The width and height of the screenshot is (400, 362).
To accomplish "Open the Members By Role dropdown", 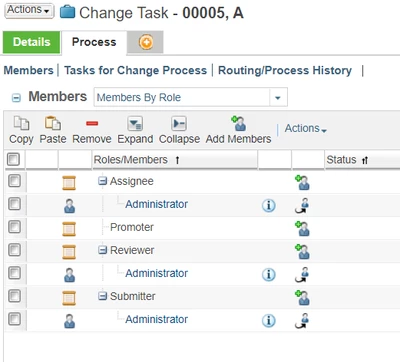I will (191, 97).
